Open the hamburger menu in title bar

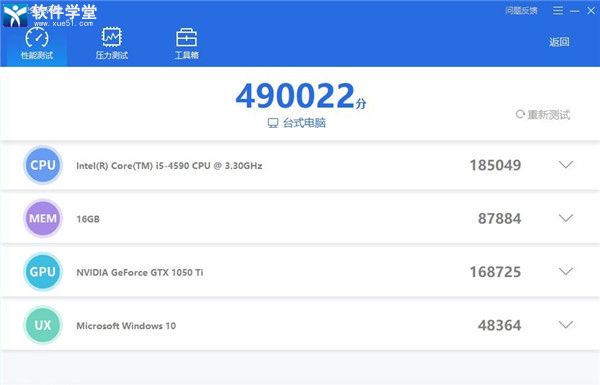[x=558, y=11]
